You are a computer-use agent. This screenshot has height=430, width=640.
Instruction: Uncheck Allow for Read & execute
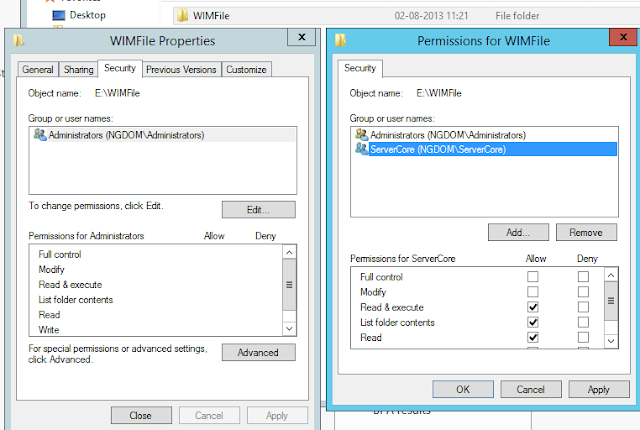533,307
